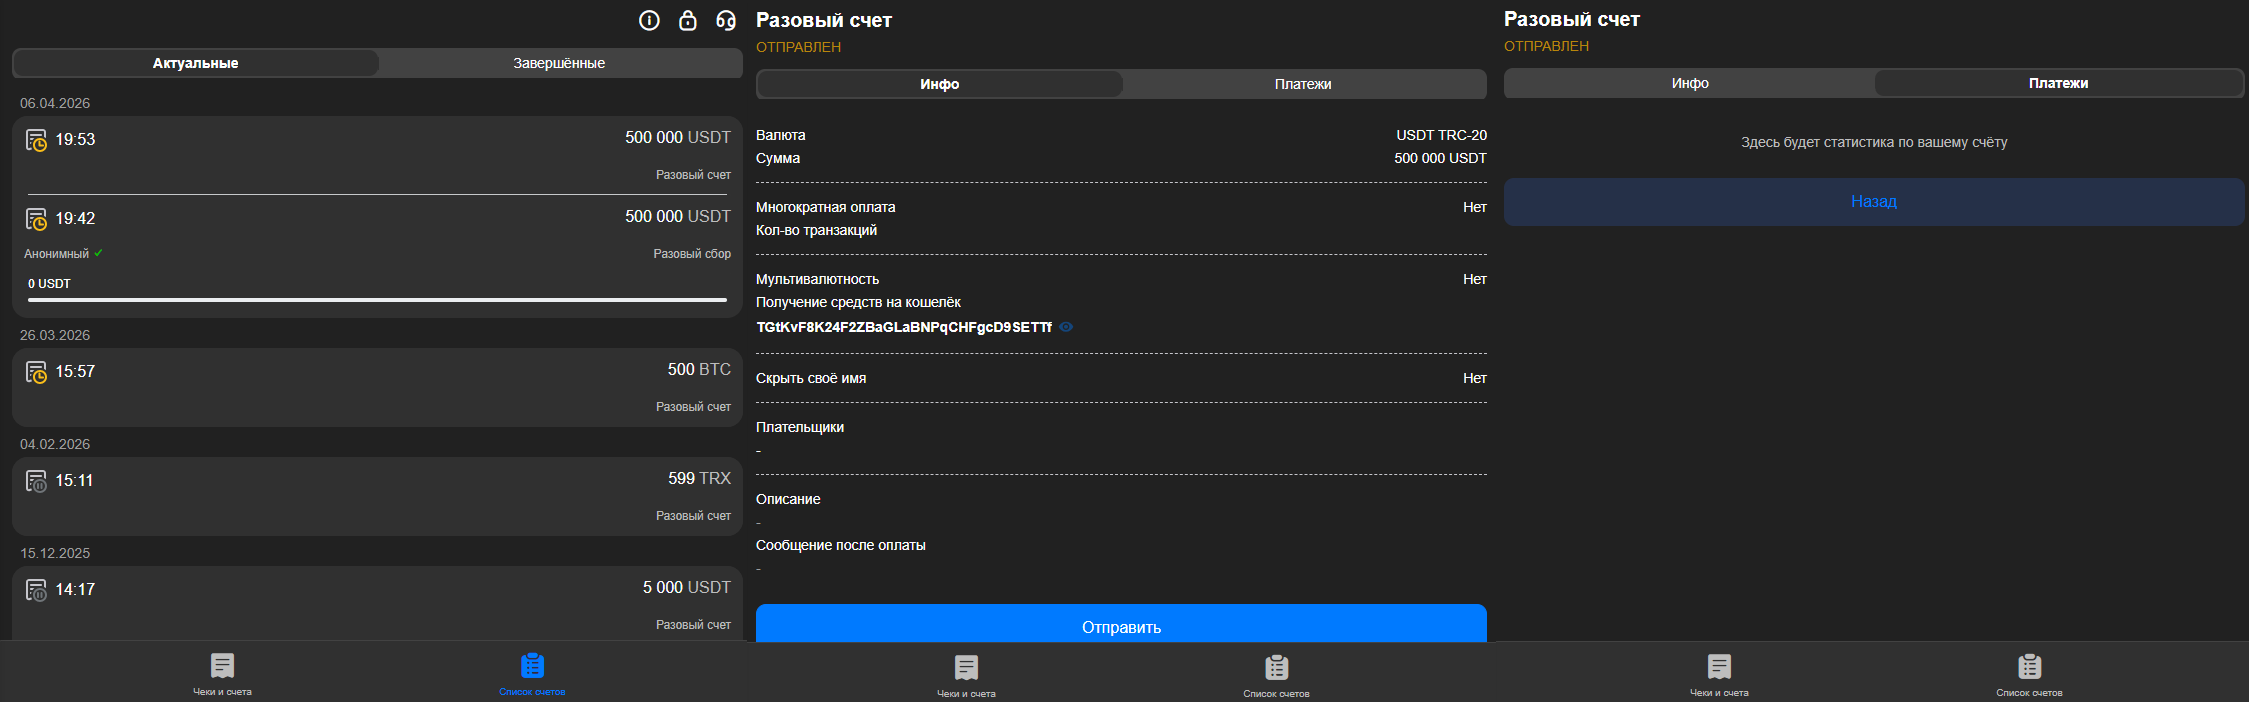Click Скрыть своё имя label
The width and height of the screenshot is (2249, 702).
pos(811,378)
